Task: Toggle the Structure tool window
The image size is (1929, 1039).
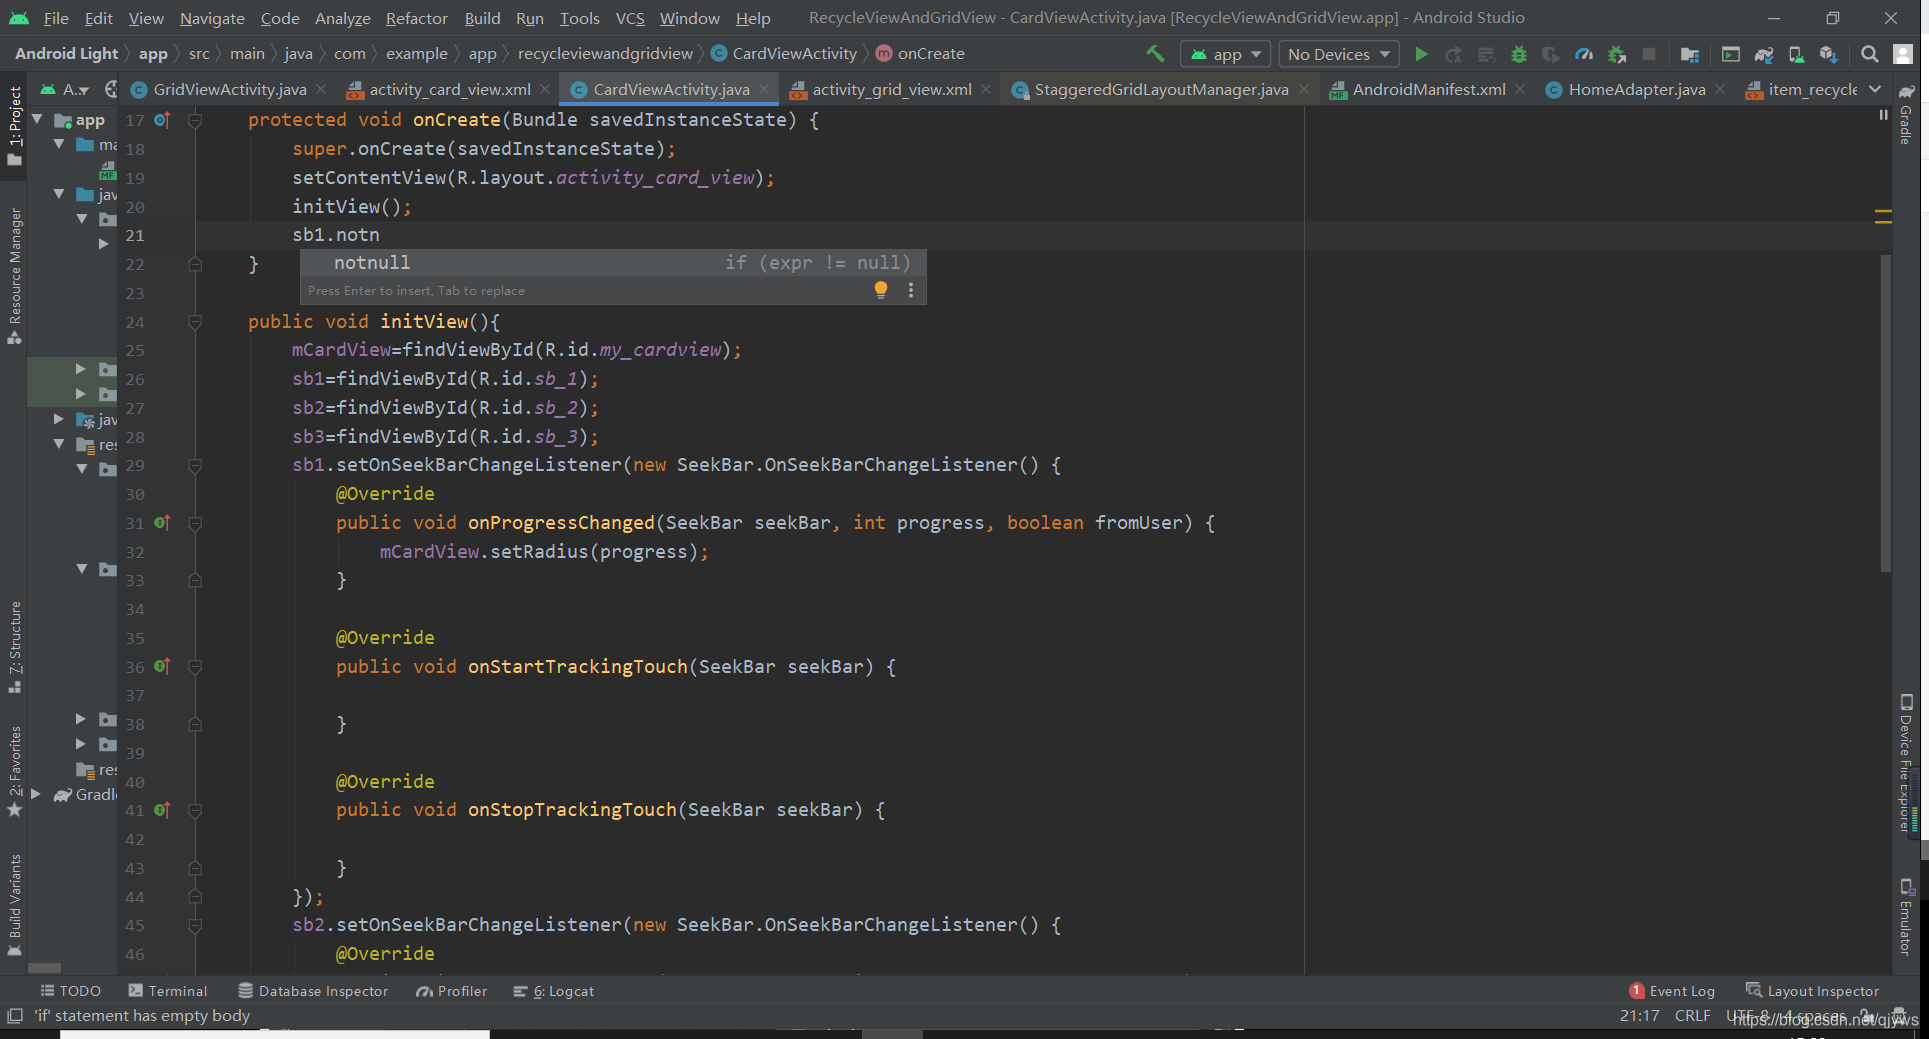Action: 15,647
